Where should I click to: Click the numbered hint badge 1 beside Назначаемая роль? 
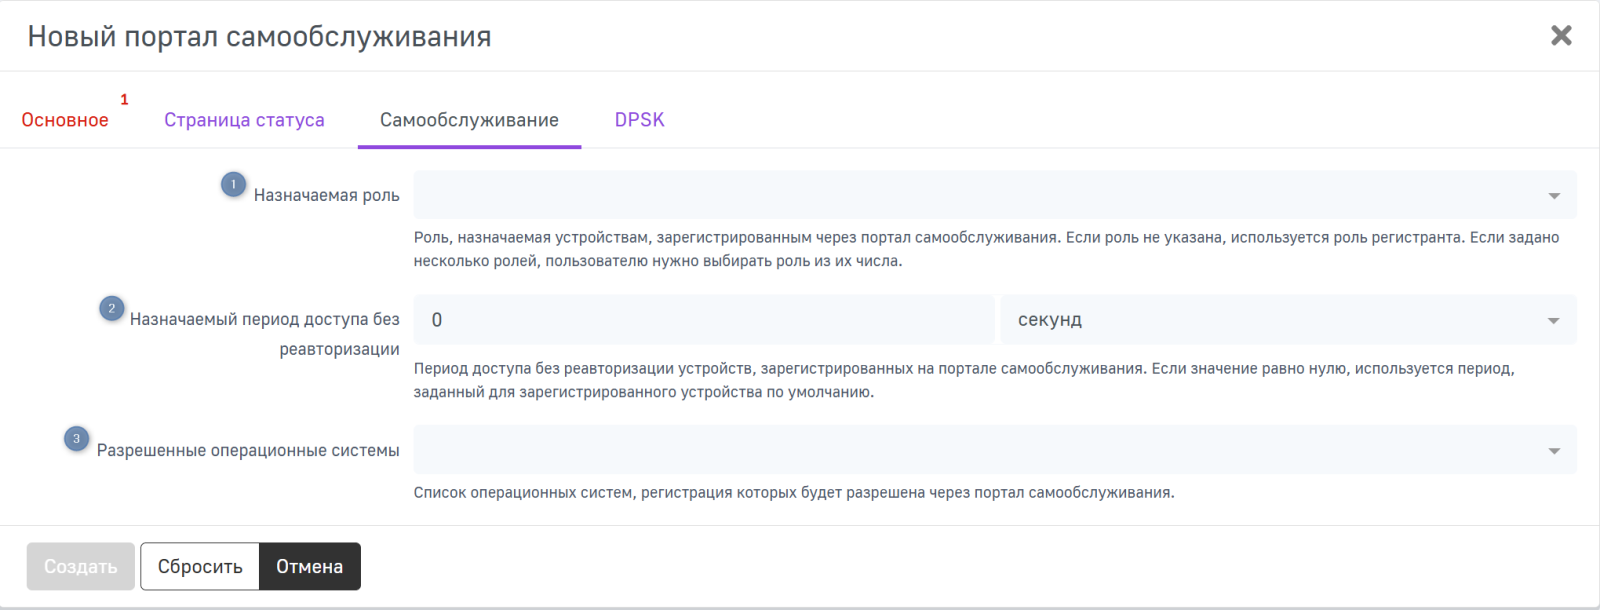[x=233, y=185]
